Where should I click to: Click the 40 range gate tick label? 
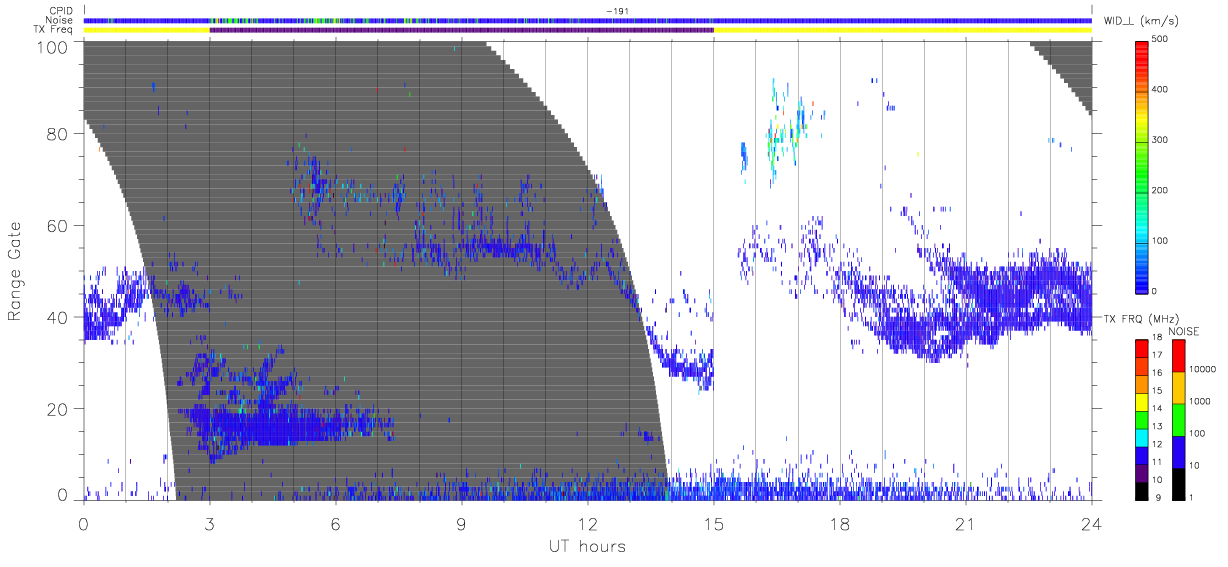pos(55,317)
